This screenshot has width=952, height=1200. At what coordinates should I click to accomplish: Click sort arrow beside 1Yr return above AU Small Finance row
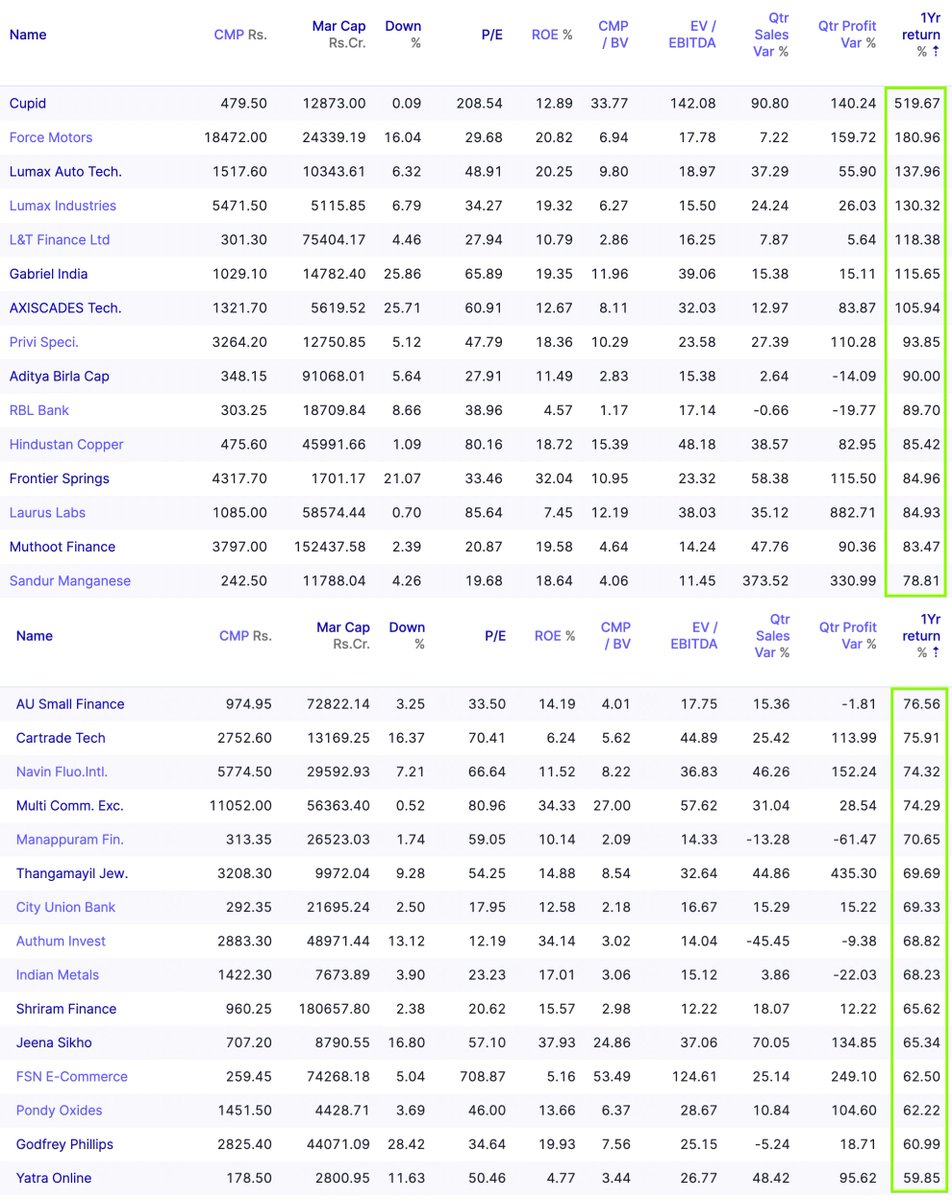coord(936,653)
